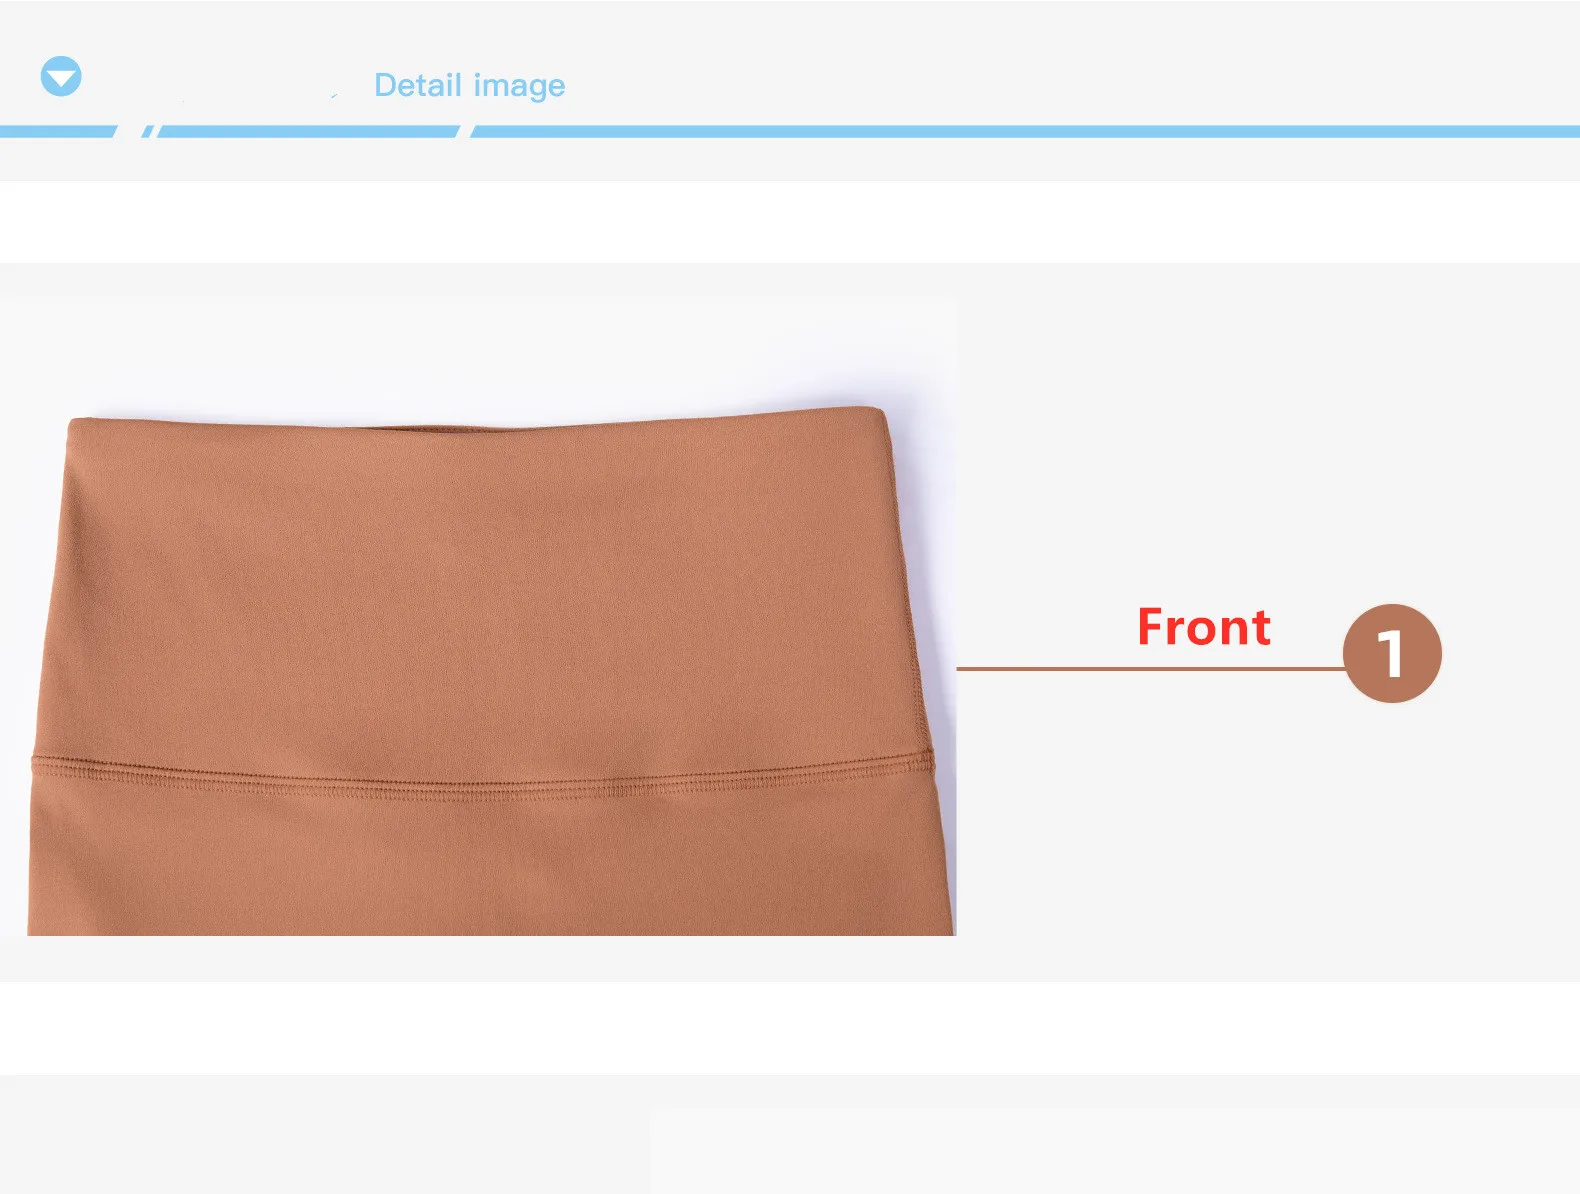The height and width of the screenshot is (1194, 1580).
Task: Click the brown connector line to badge 1
Action: tap(1150, 668)
